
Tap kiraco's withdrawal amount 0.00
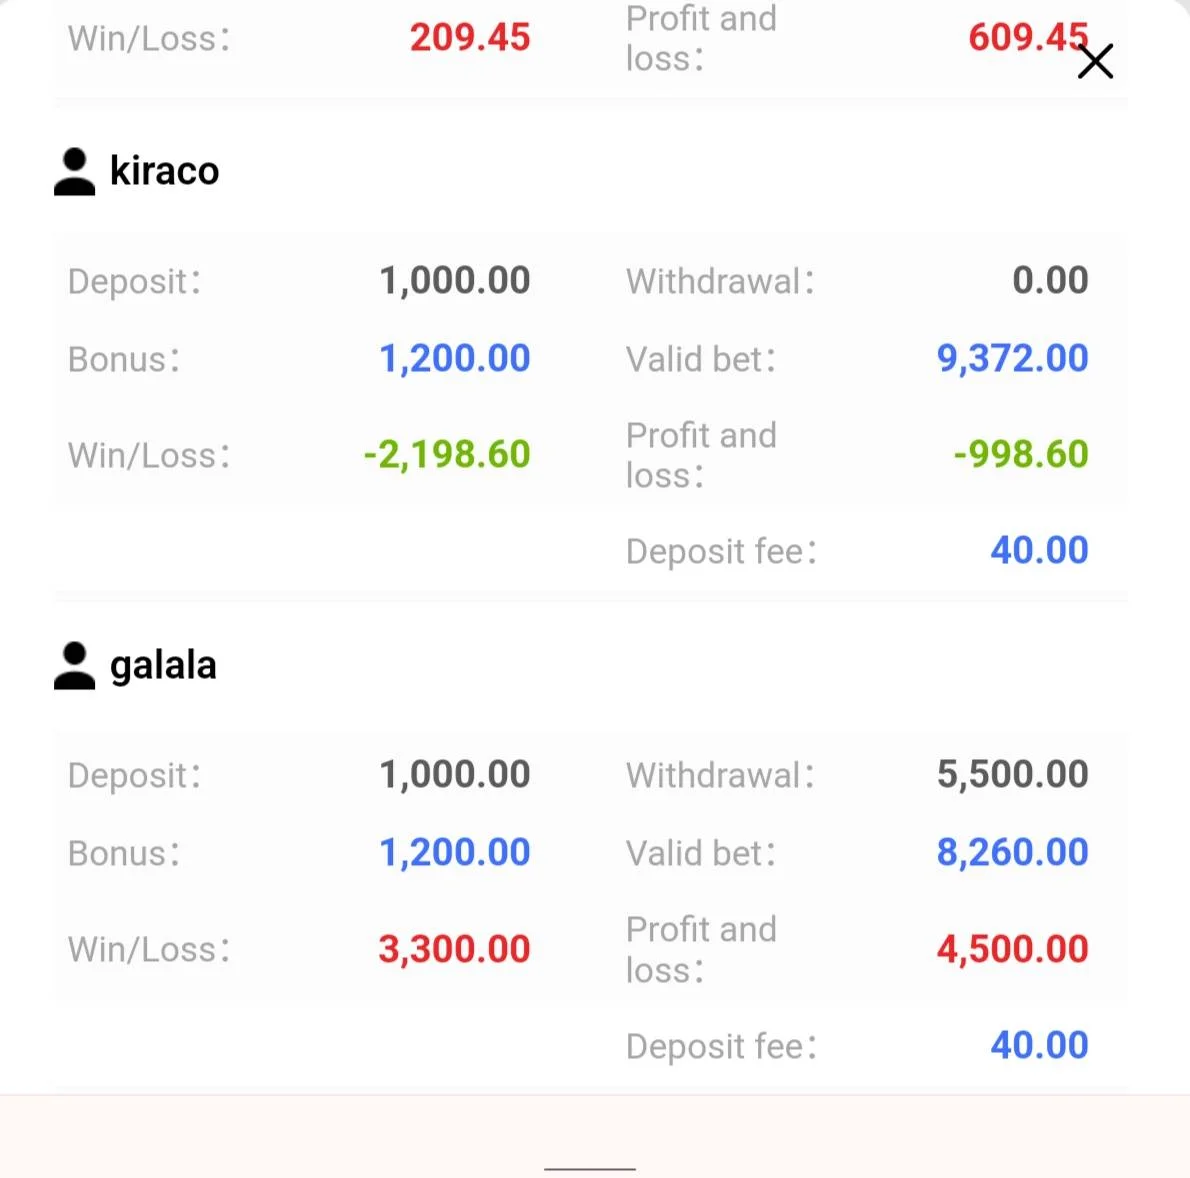pos(1050,281)
